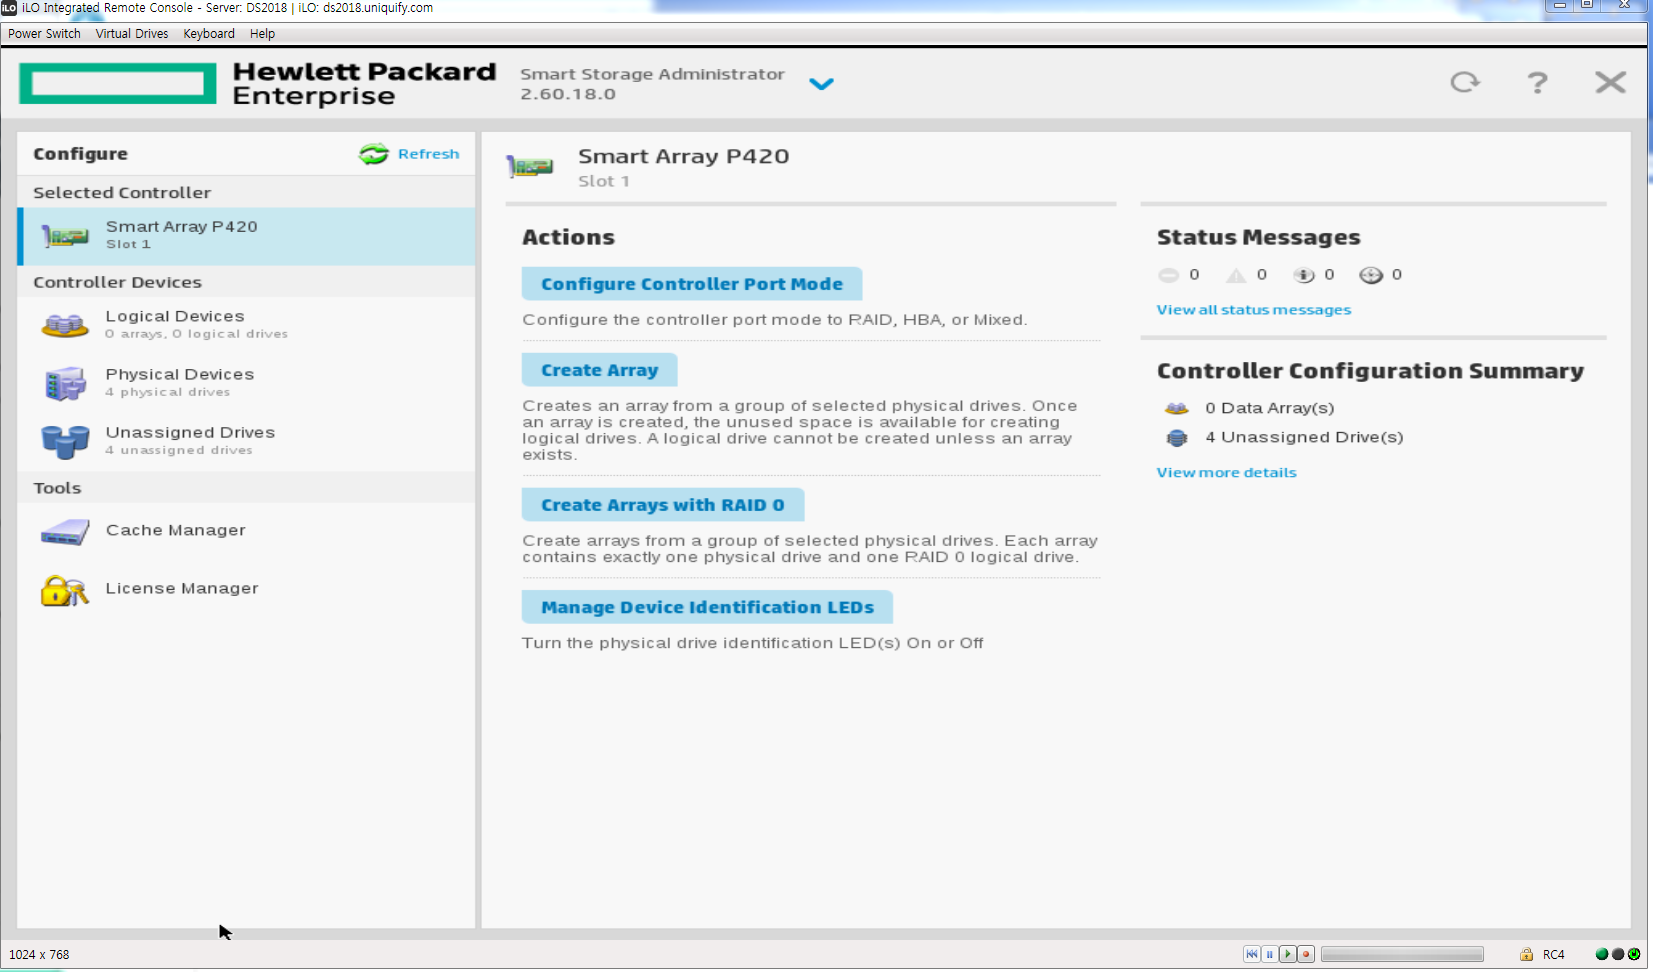The width and height of the screenshot is (1653, 972).
Task: Click the License Manager padlock-and-key icon
Action: [x=65, y=590]
